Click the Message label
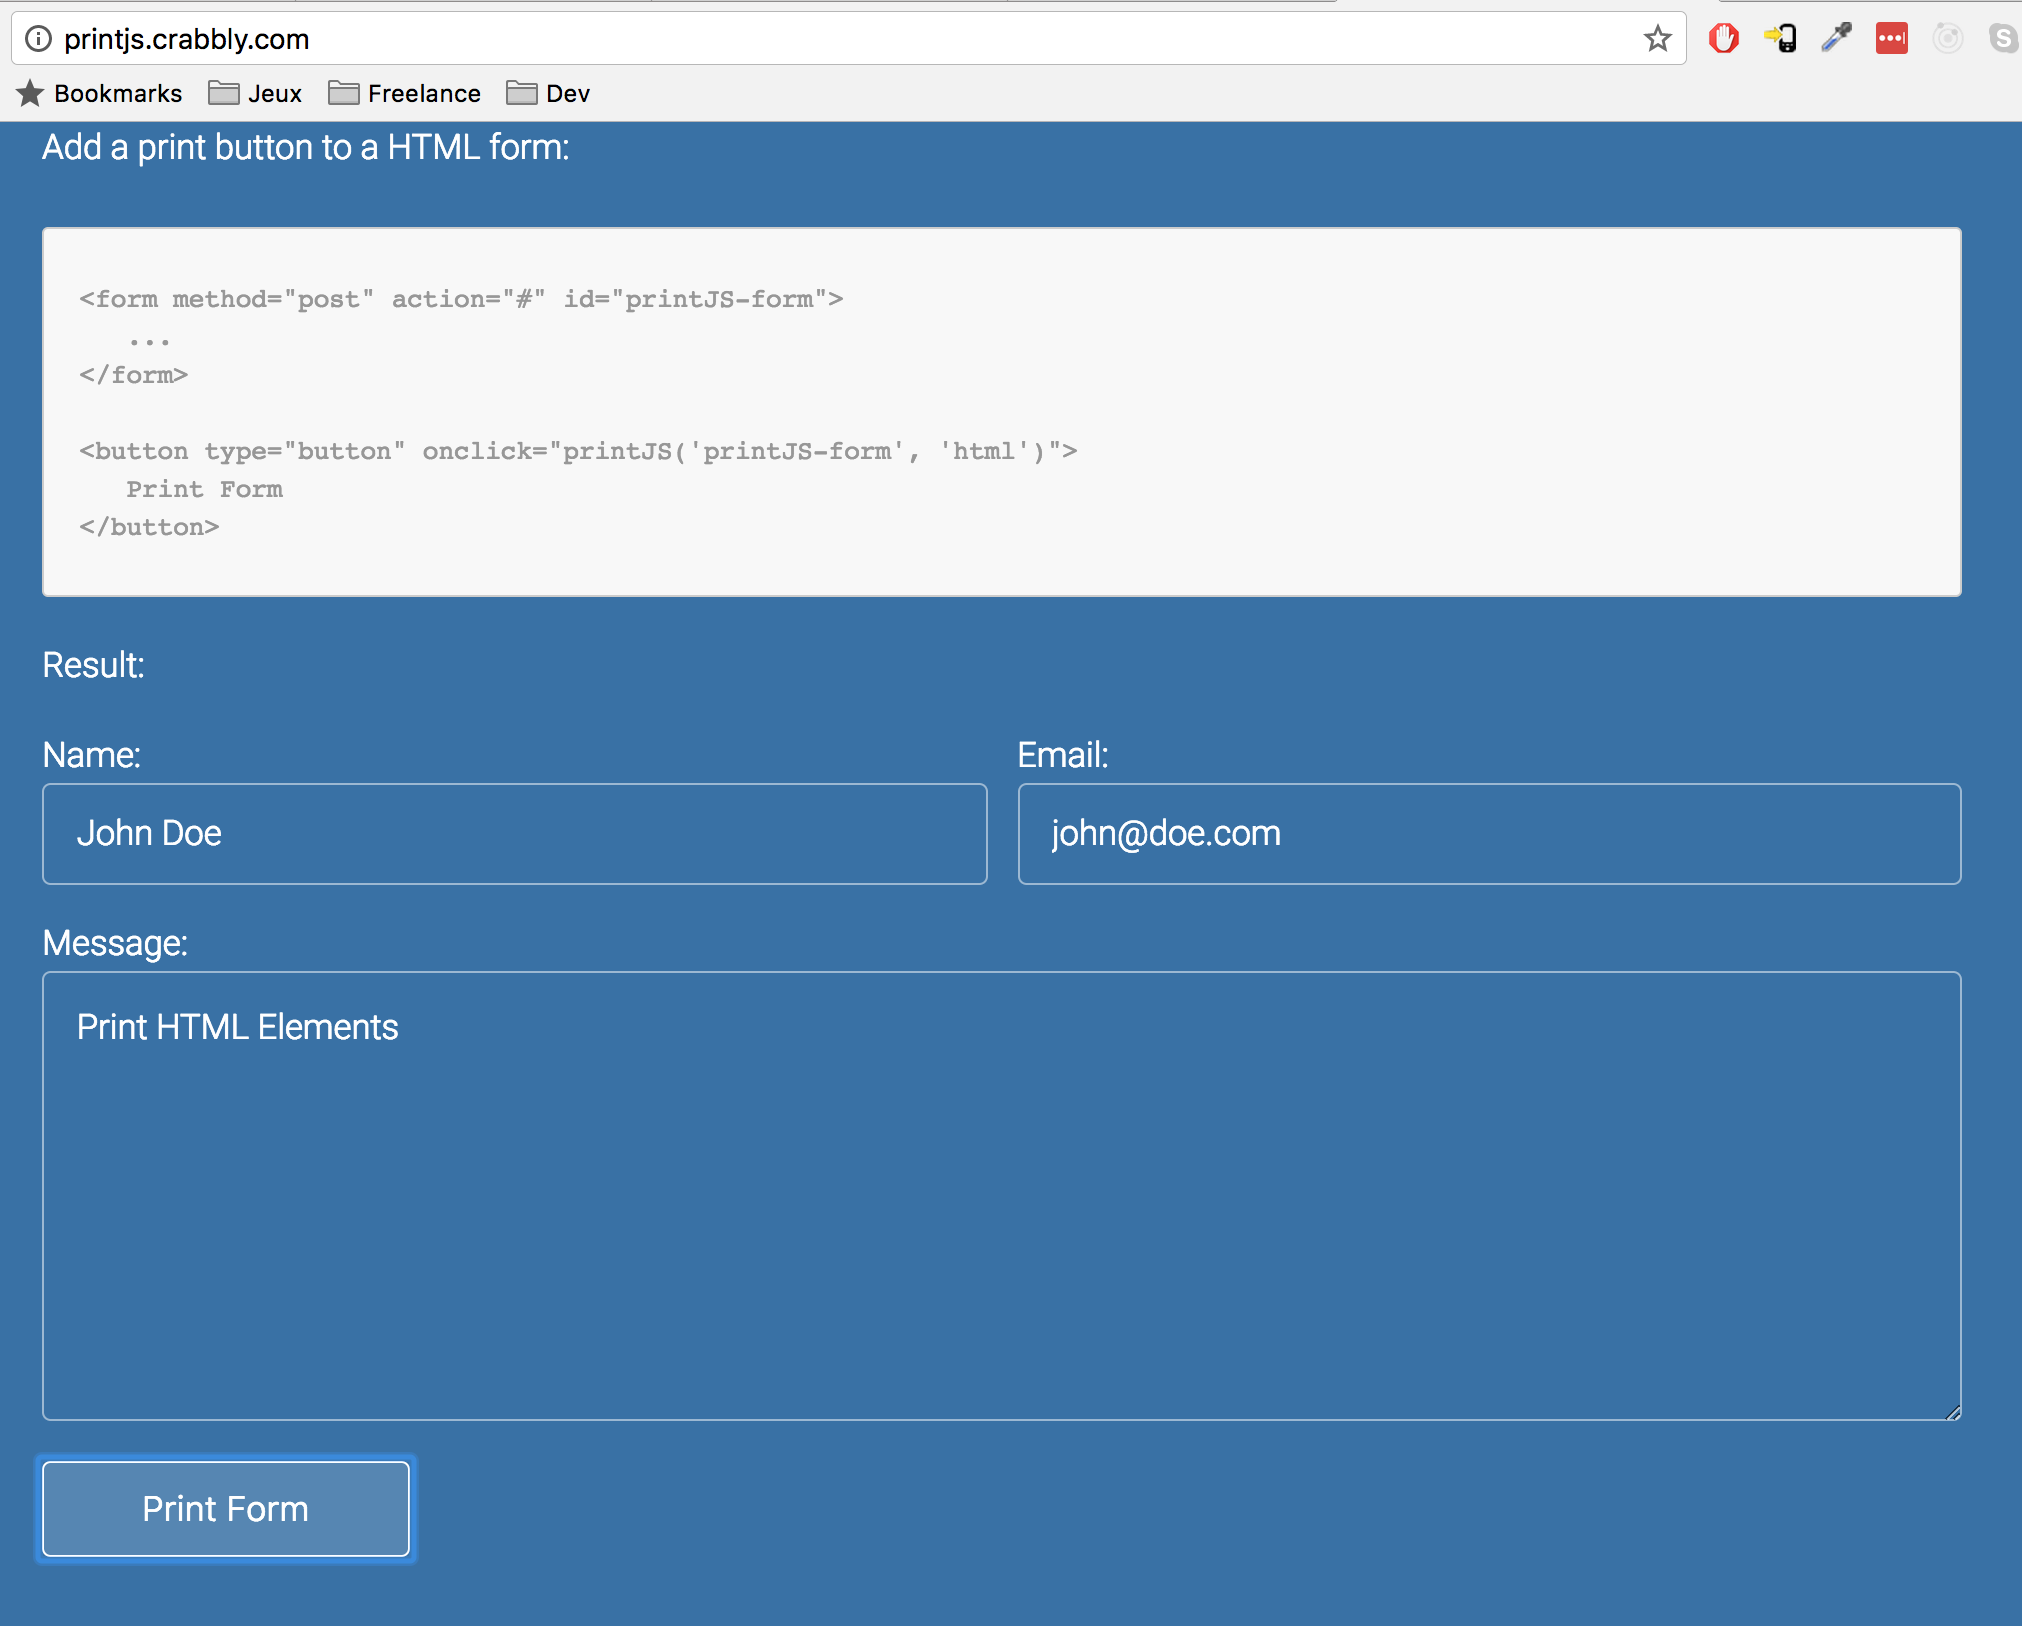 click(x=115, y=943)
